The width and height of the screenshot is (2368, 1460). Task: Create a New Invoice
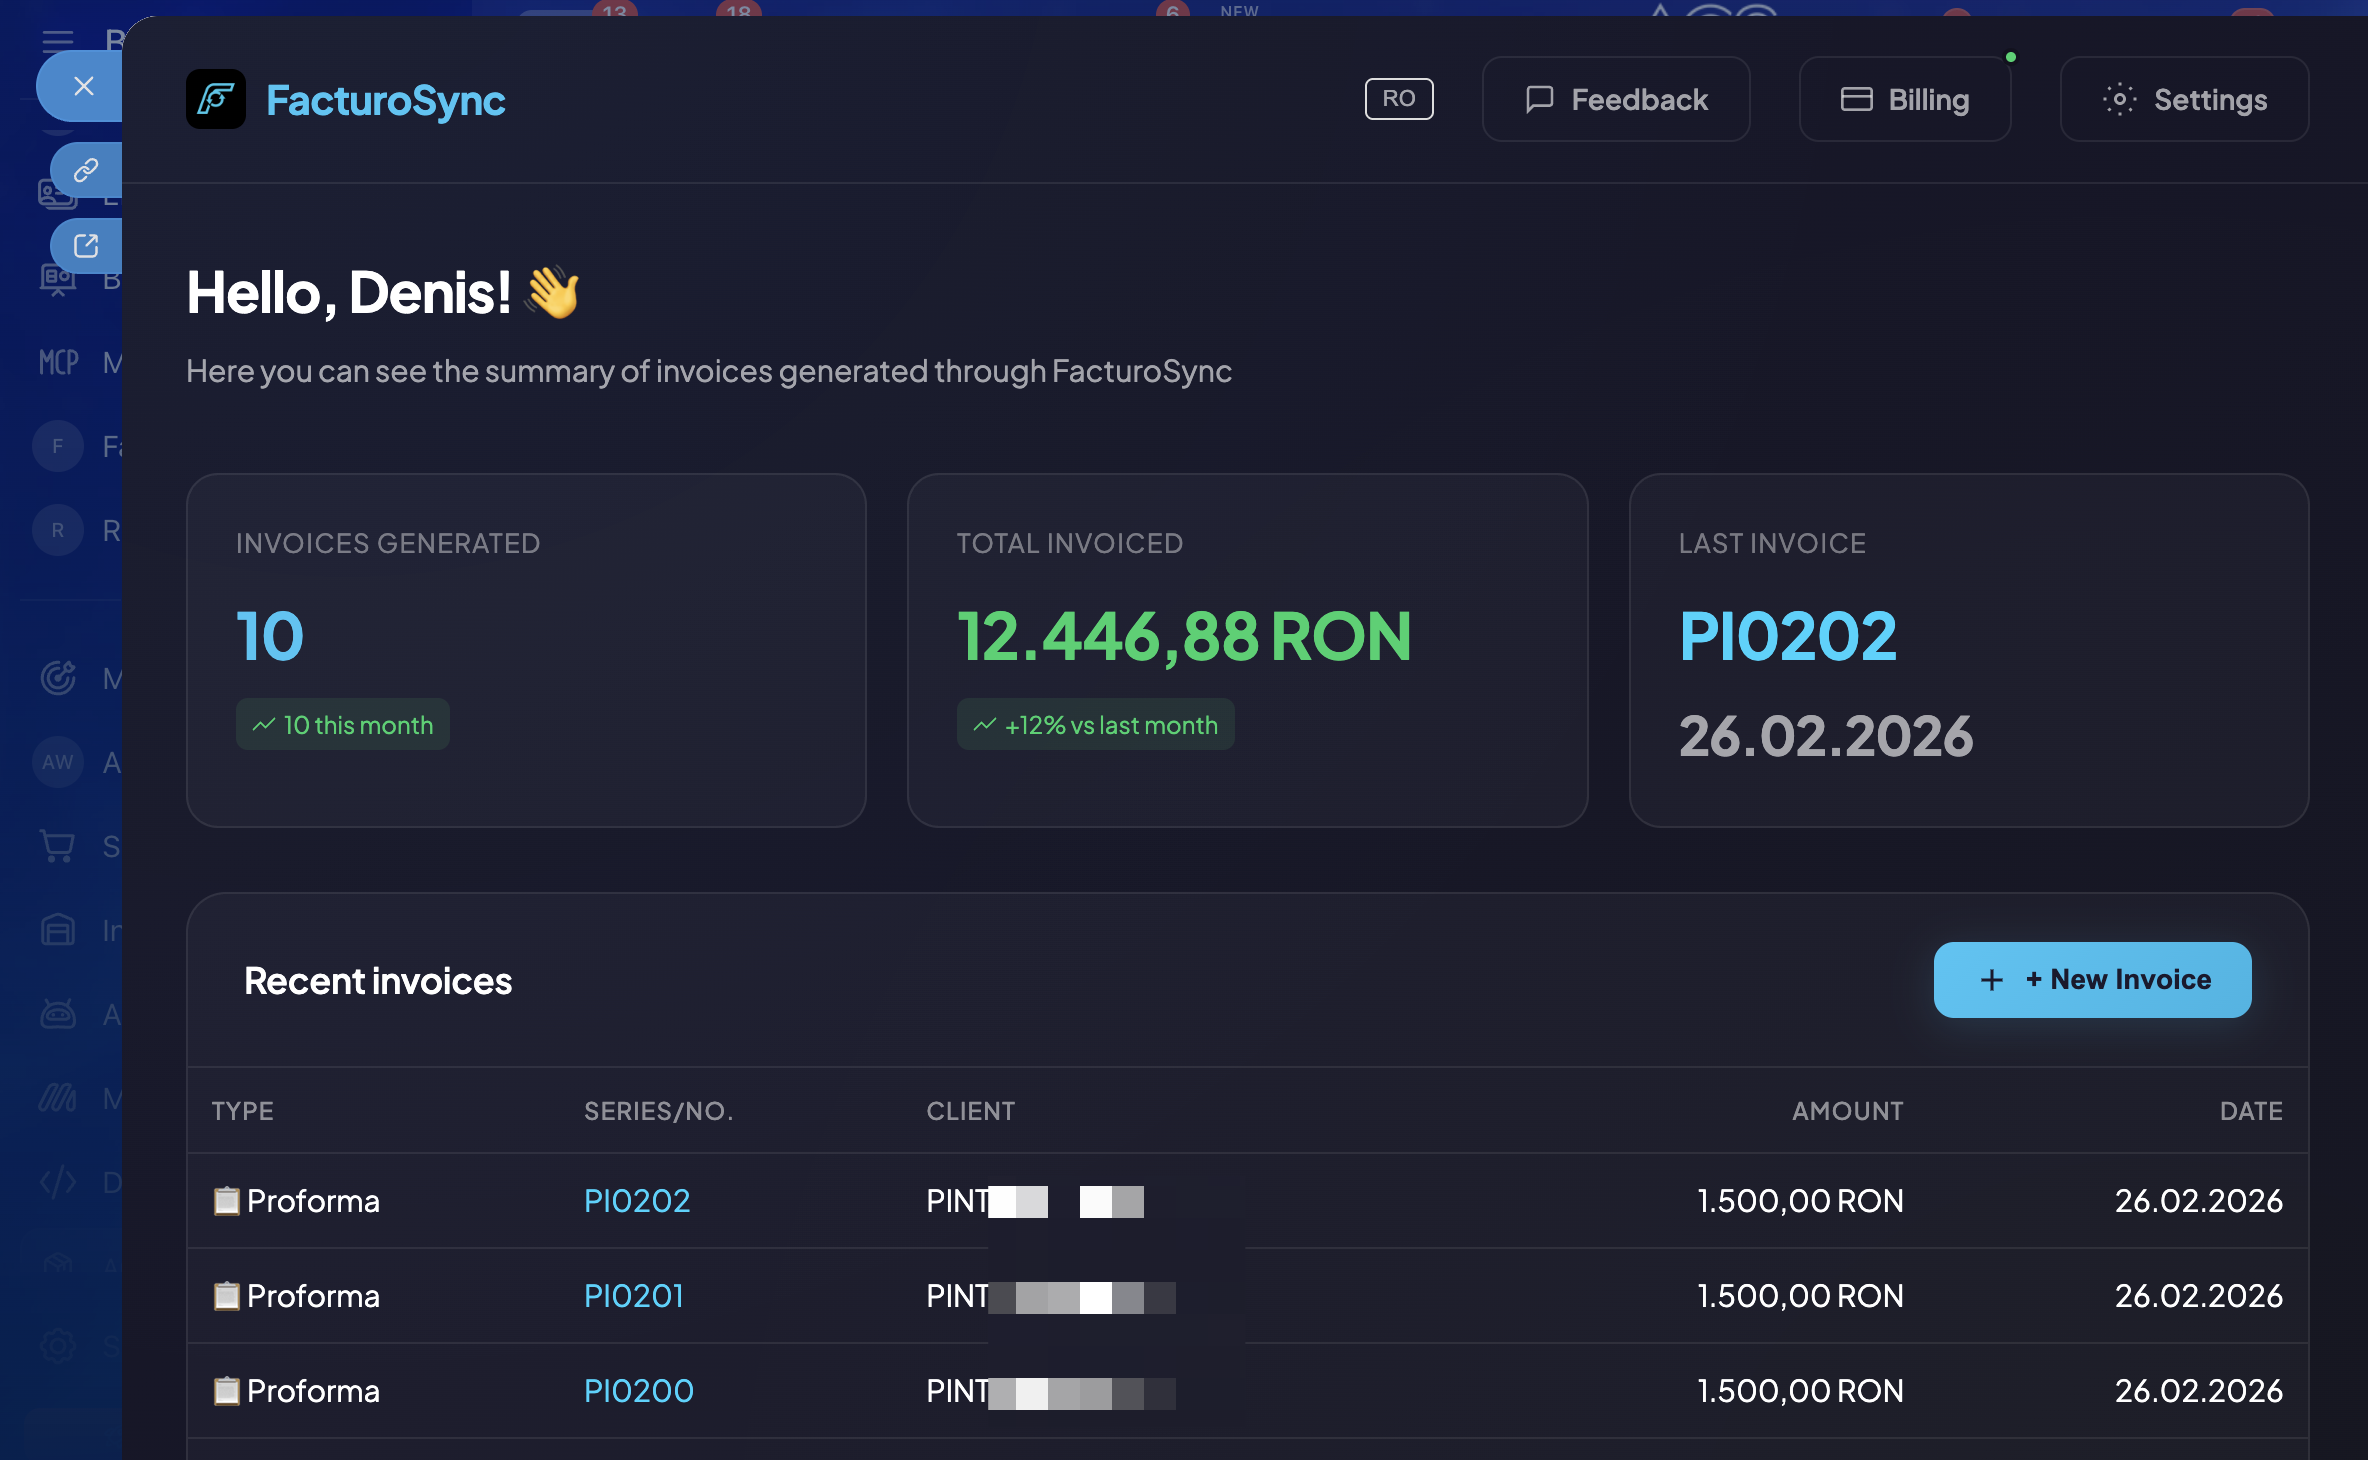[x=2092, y=980]
